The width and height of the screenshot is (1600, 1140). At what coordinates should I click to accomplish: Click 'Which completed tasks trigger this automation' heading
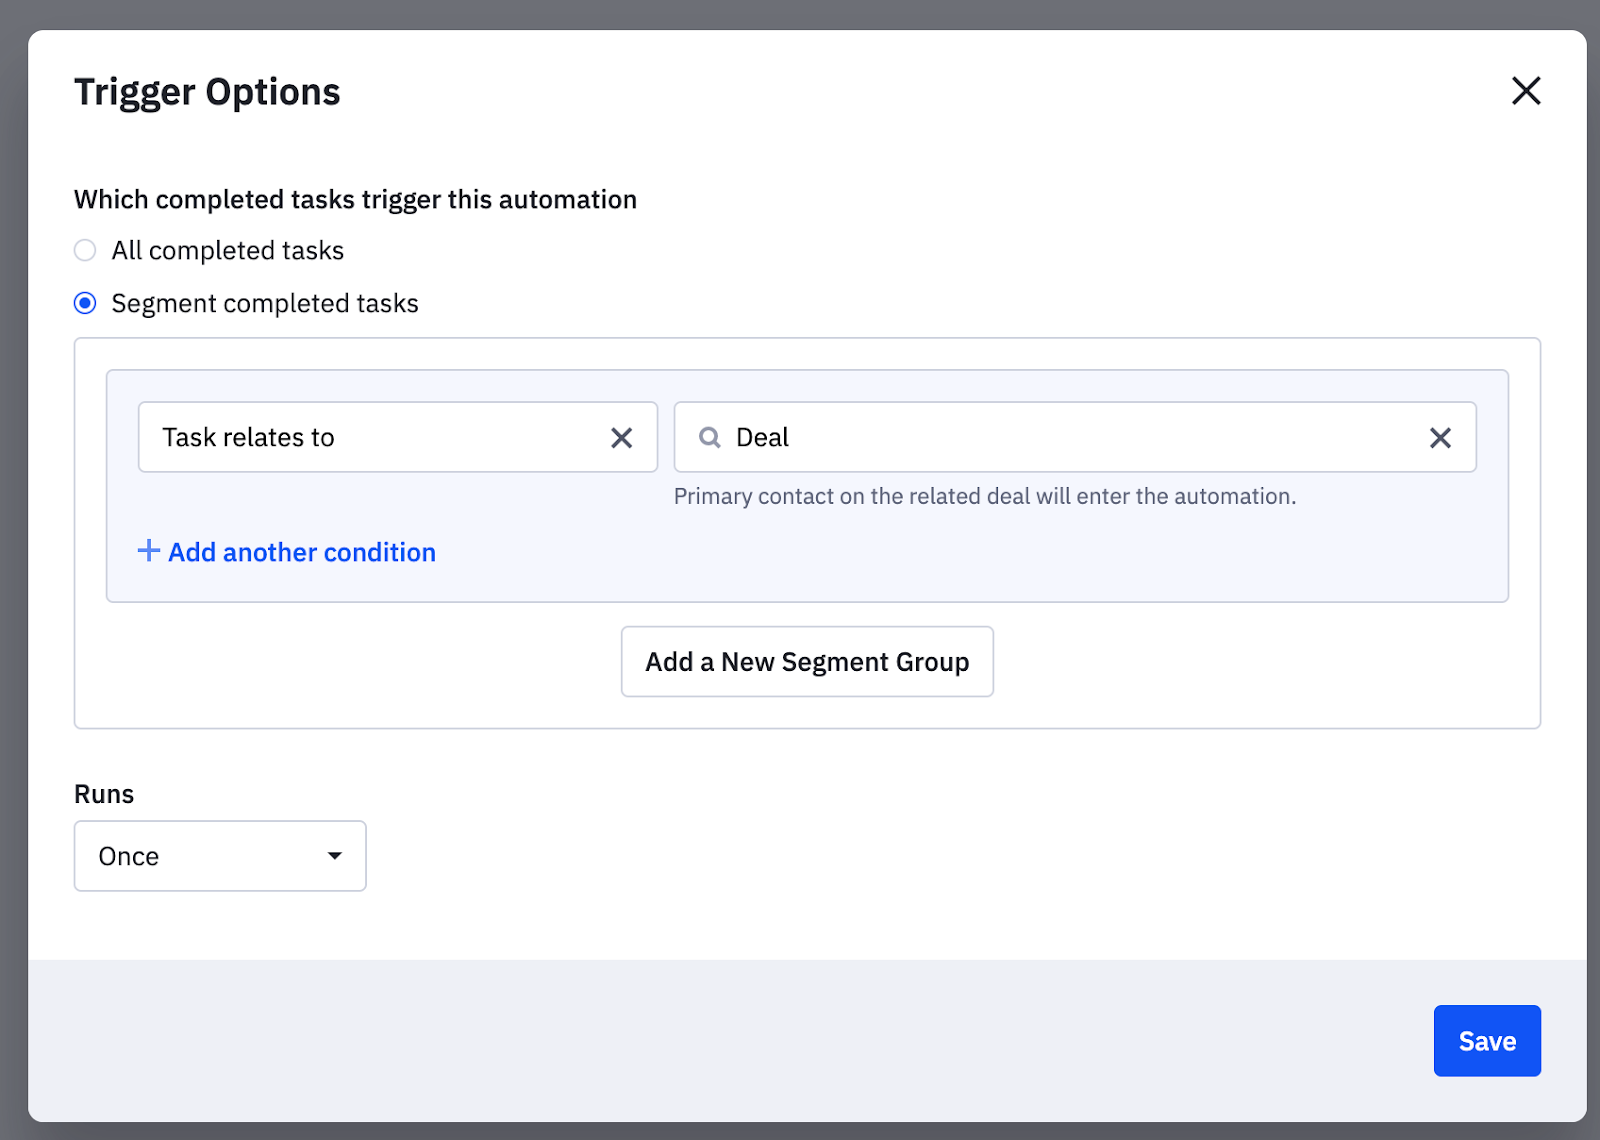pyautogui.click(x=355, y=200)
